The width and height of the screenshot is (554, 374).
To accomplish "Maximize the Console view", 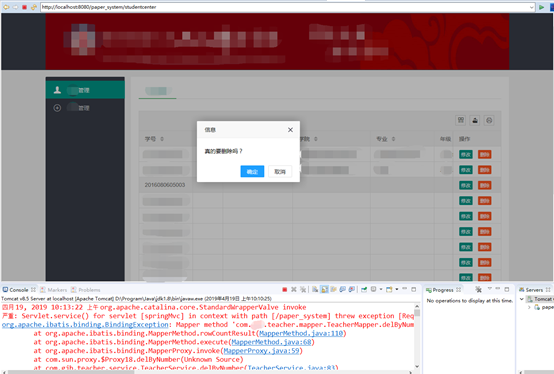I will click(x=413, y=289).
